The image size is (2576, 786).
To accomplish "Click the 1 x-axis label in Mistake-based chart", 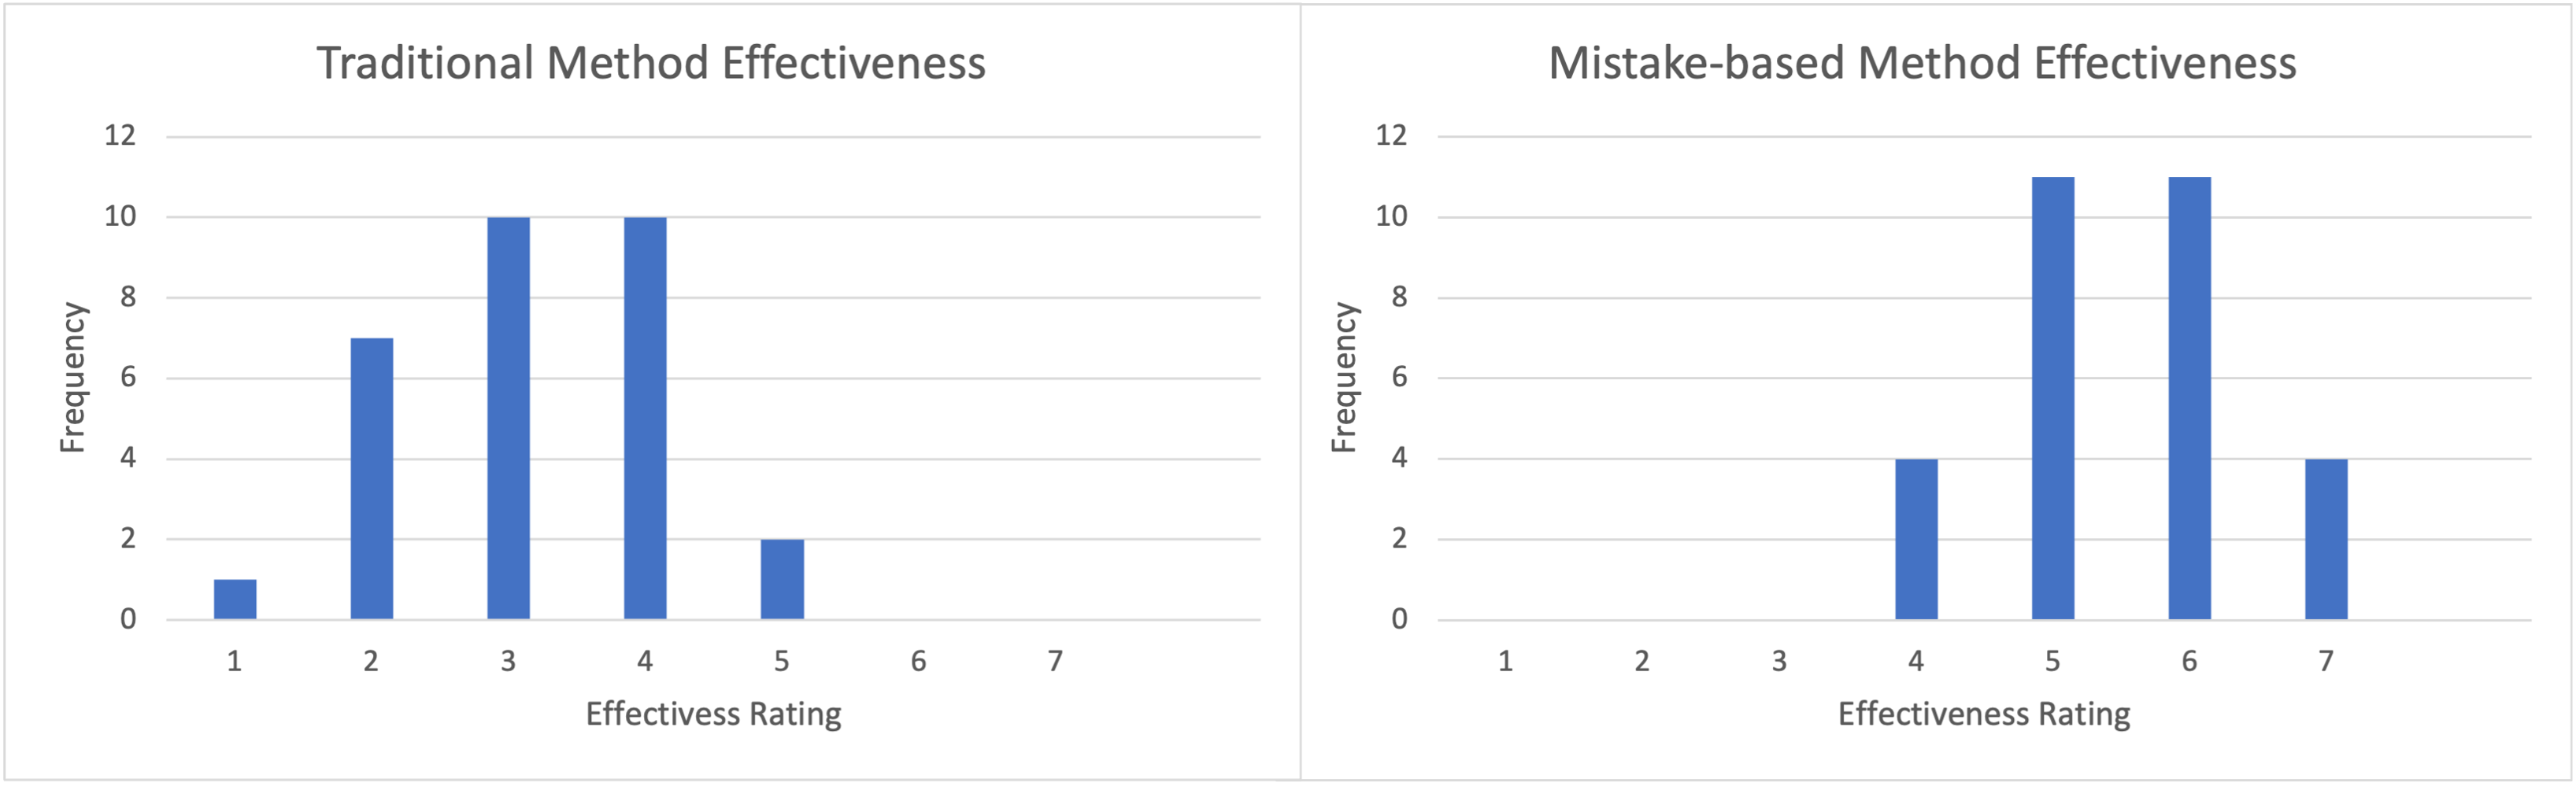I will [1505, 661].
